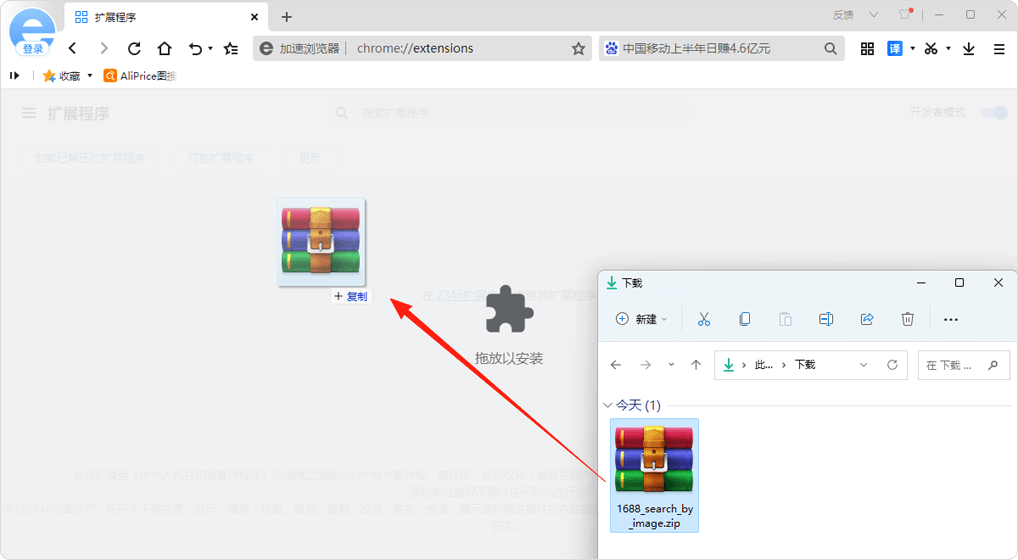Collapse the 今天 file group
Image resolution: width=1018 pixels, height=560 pixels.
coord(607,405)
